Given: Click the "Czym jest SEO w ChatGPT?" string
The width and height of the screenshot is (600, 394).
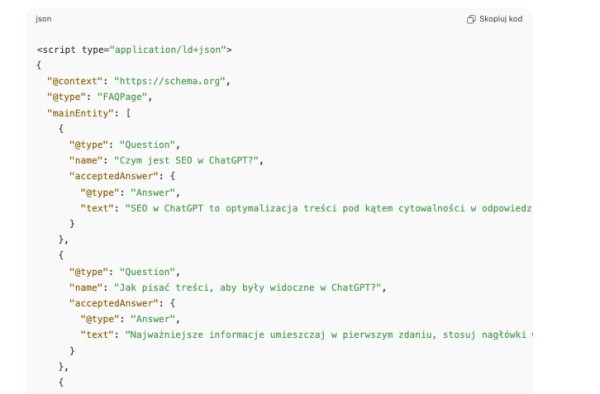Looking at the screenshot, I should click(x=186, y=160).
